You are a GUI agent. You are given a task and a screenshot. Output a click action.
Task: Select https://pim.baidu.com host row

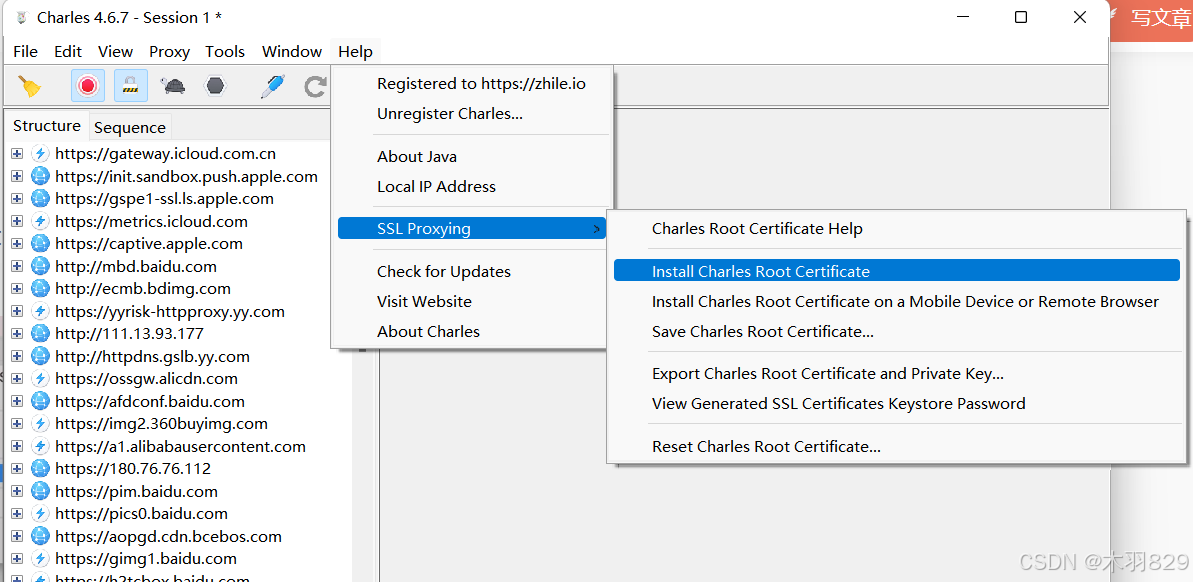[x=136, y=491]
